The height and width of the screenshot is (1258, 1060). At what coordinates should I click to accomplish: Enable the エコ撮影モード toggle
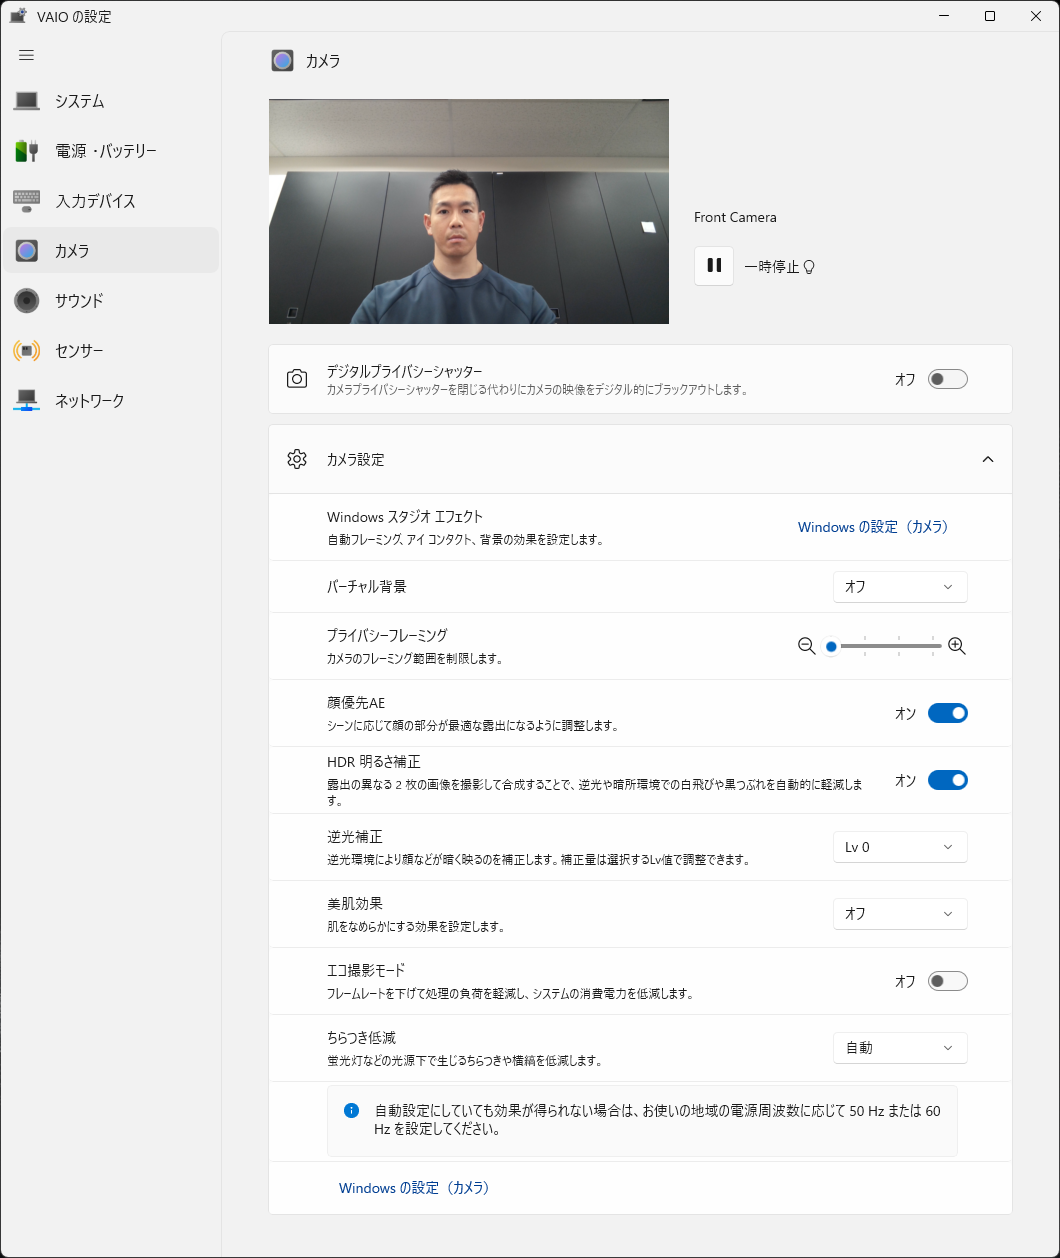click(947, 981)
